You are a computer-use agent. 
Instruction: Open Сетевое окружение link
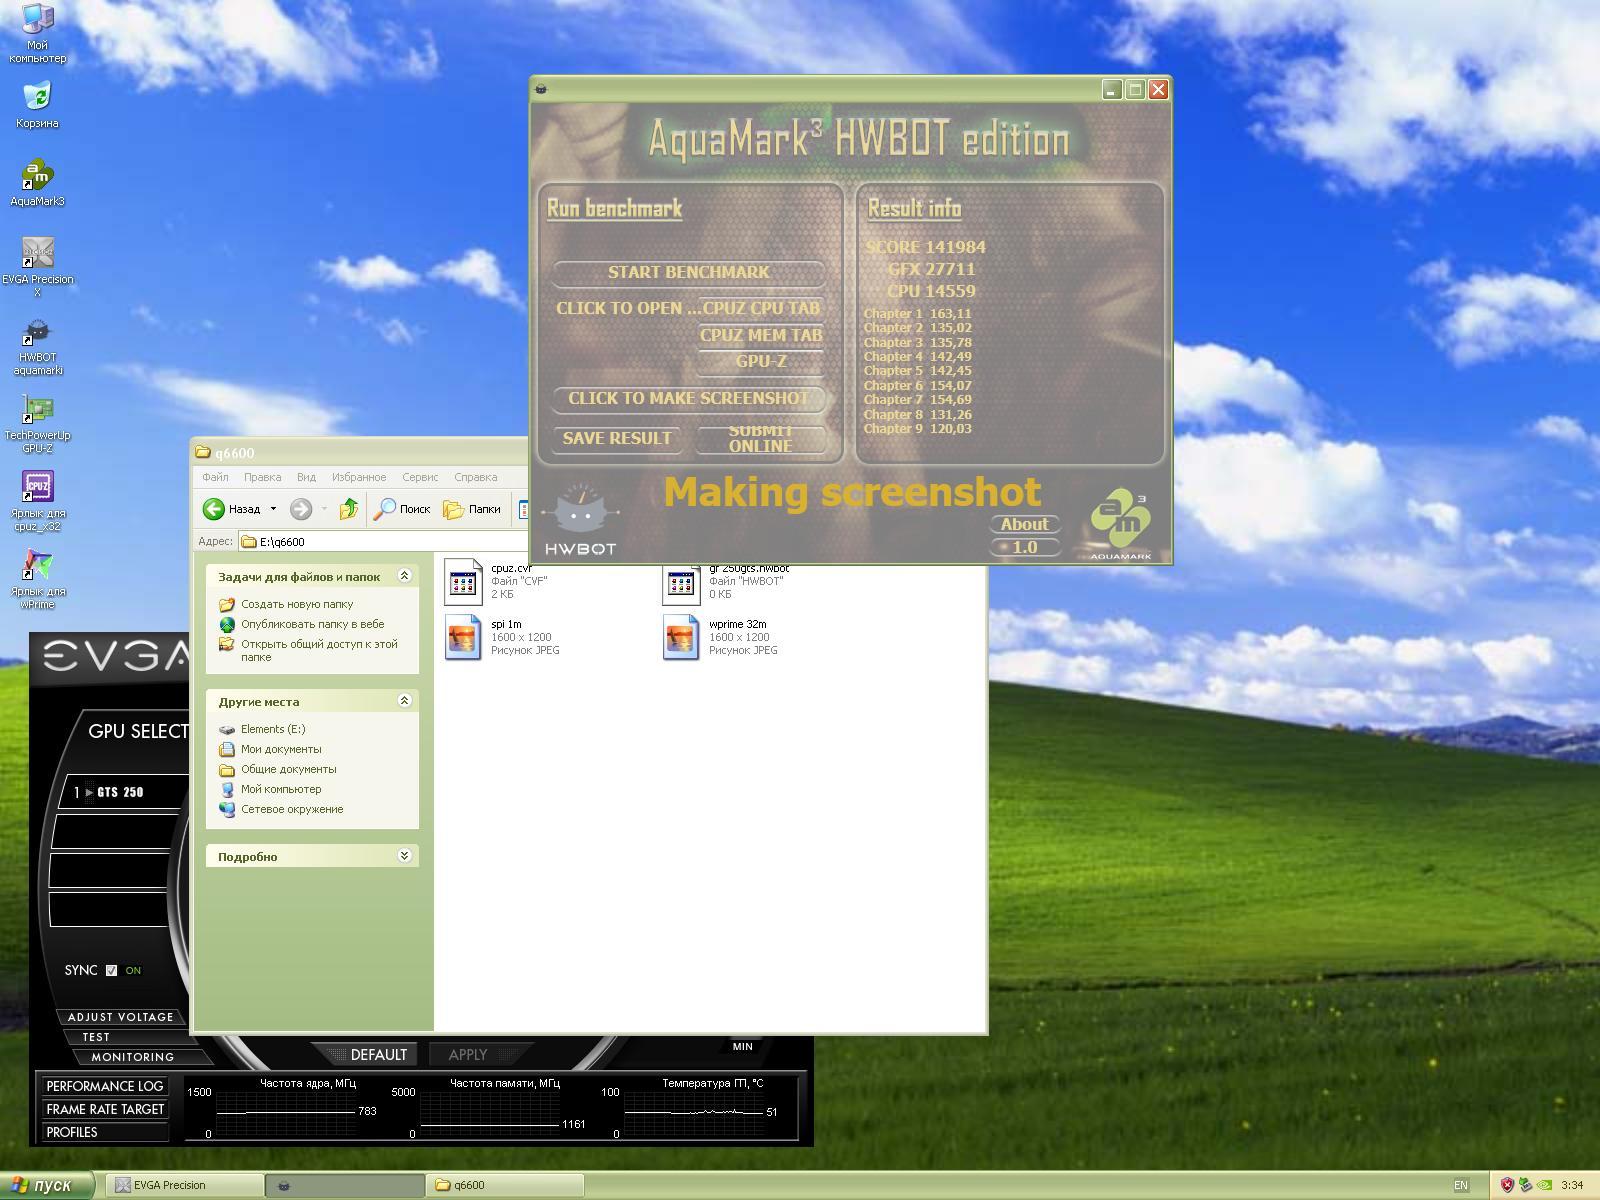pos(292,809)
